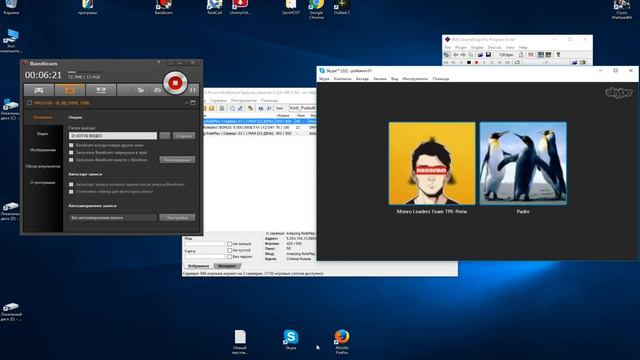Open Bandicam output folder icon in toolbar

tap(140, 90)
